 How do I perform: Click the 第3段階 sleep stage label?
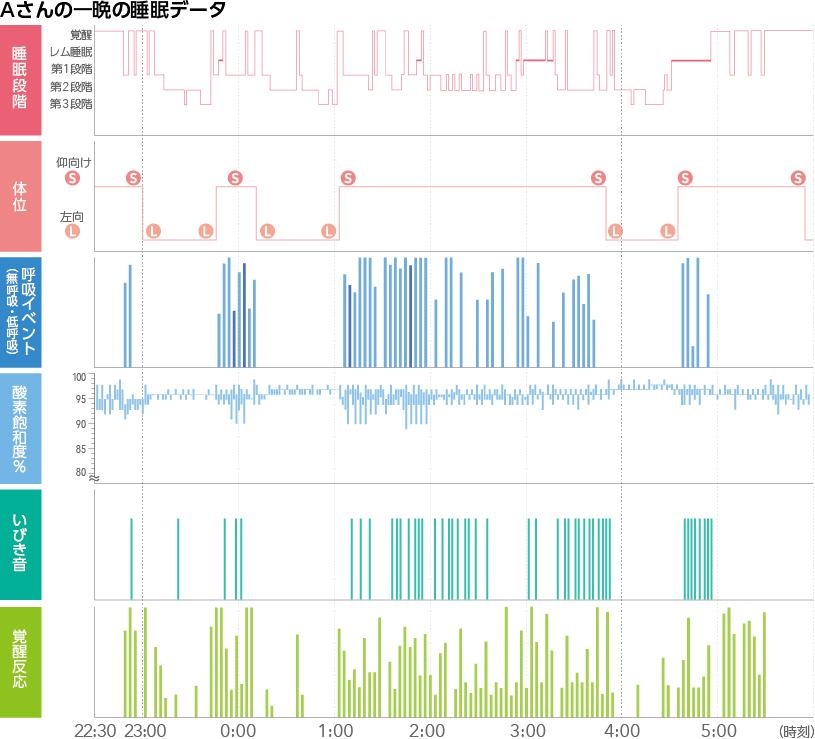71,103
